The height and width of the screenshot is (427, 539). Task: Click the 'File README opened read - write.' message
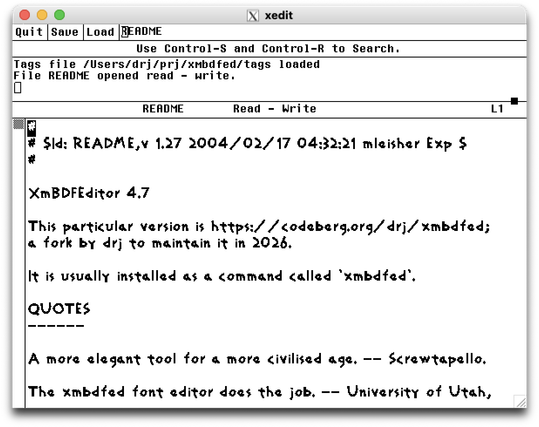coord(124,76)
